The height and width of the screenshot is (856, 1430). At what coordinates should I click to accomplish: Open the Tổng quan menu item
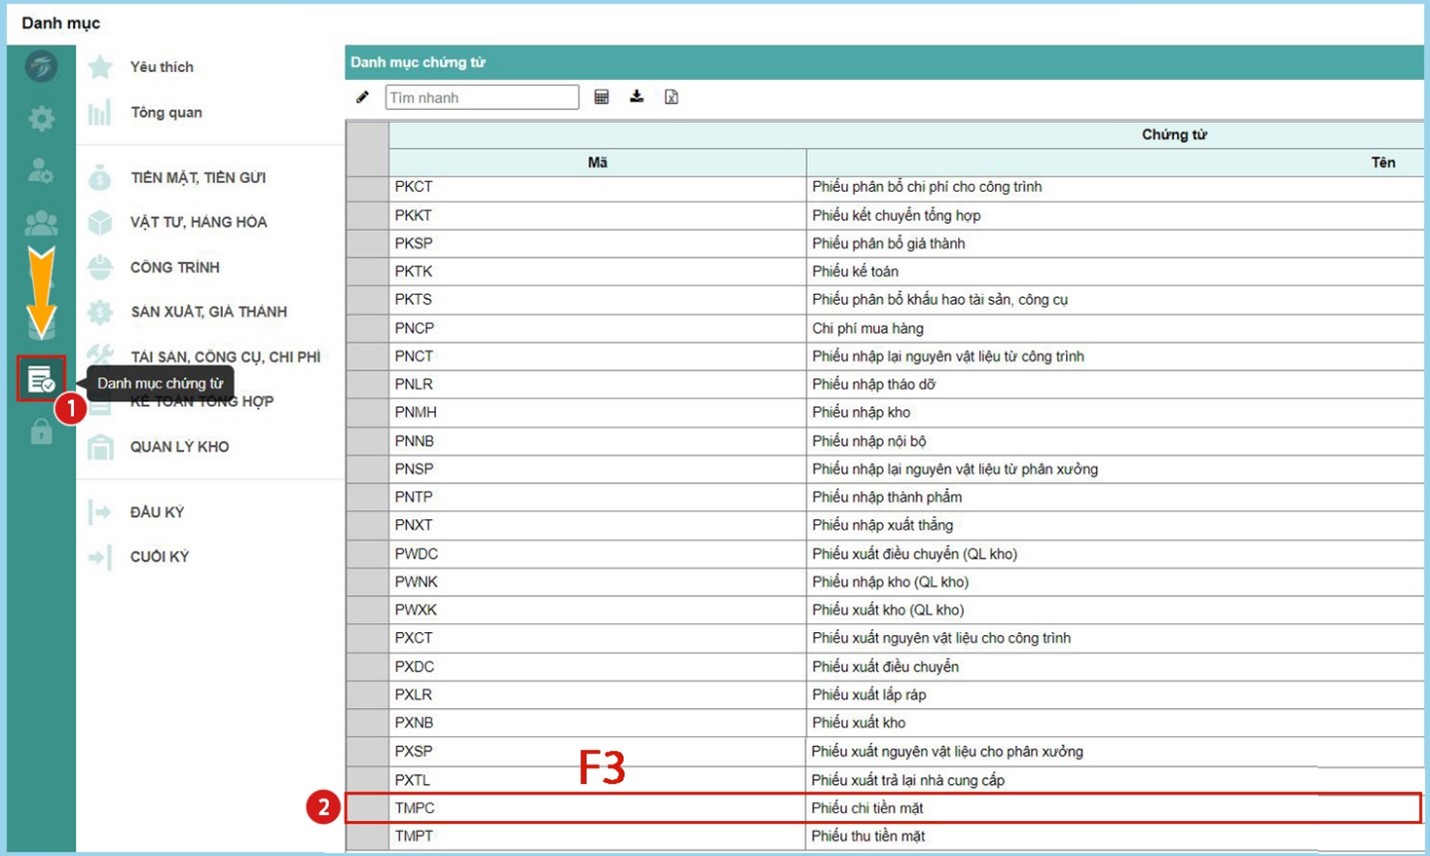tap(166, 113)
